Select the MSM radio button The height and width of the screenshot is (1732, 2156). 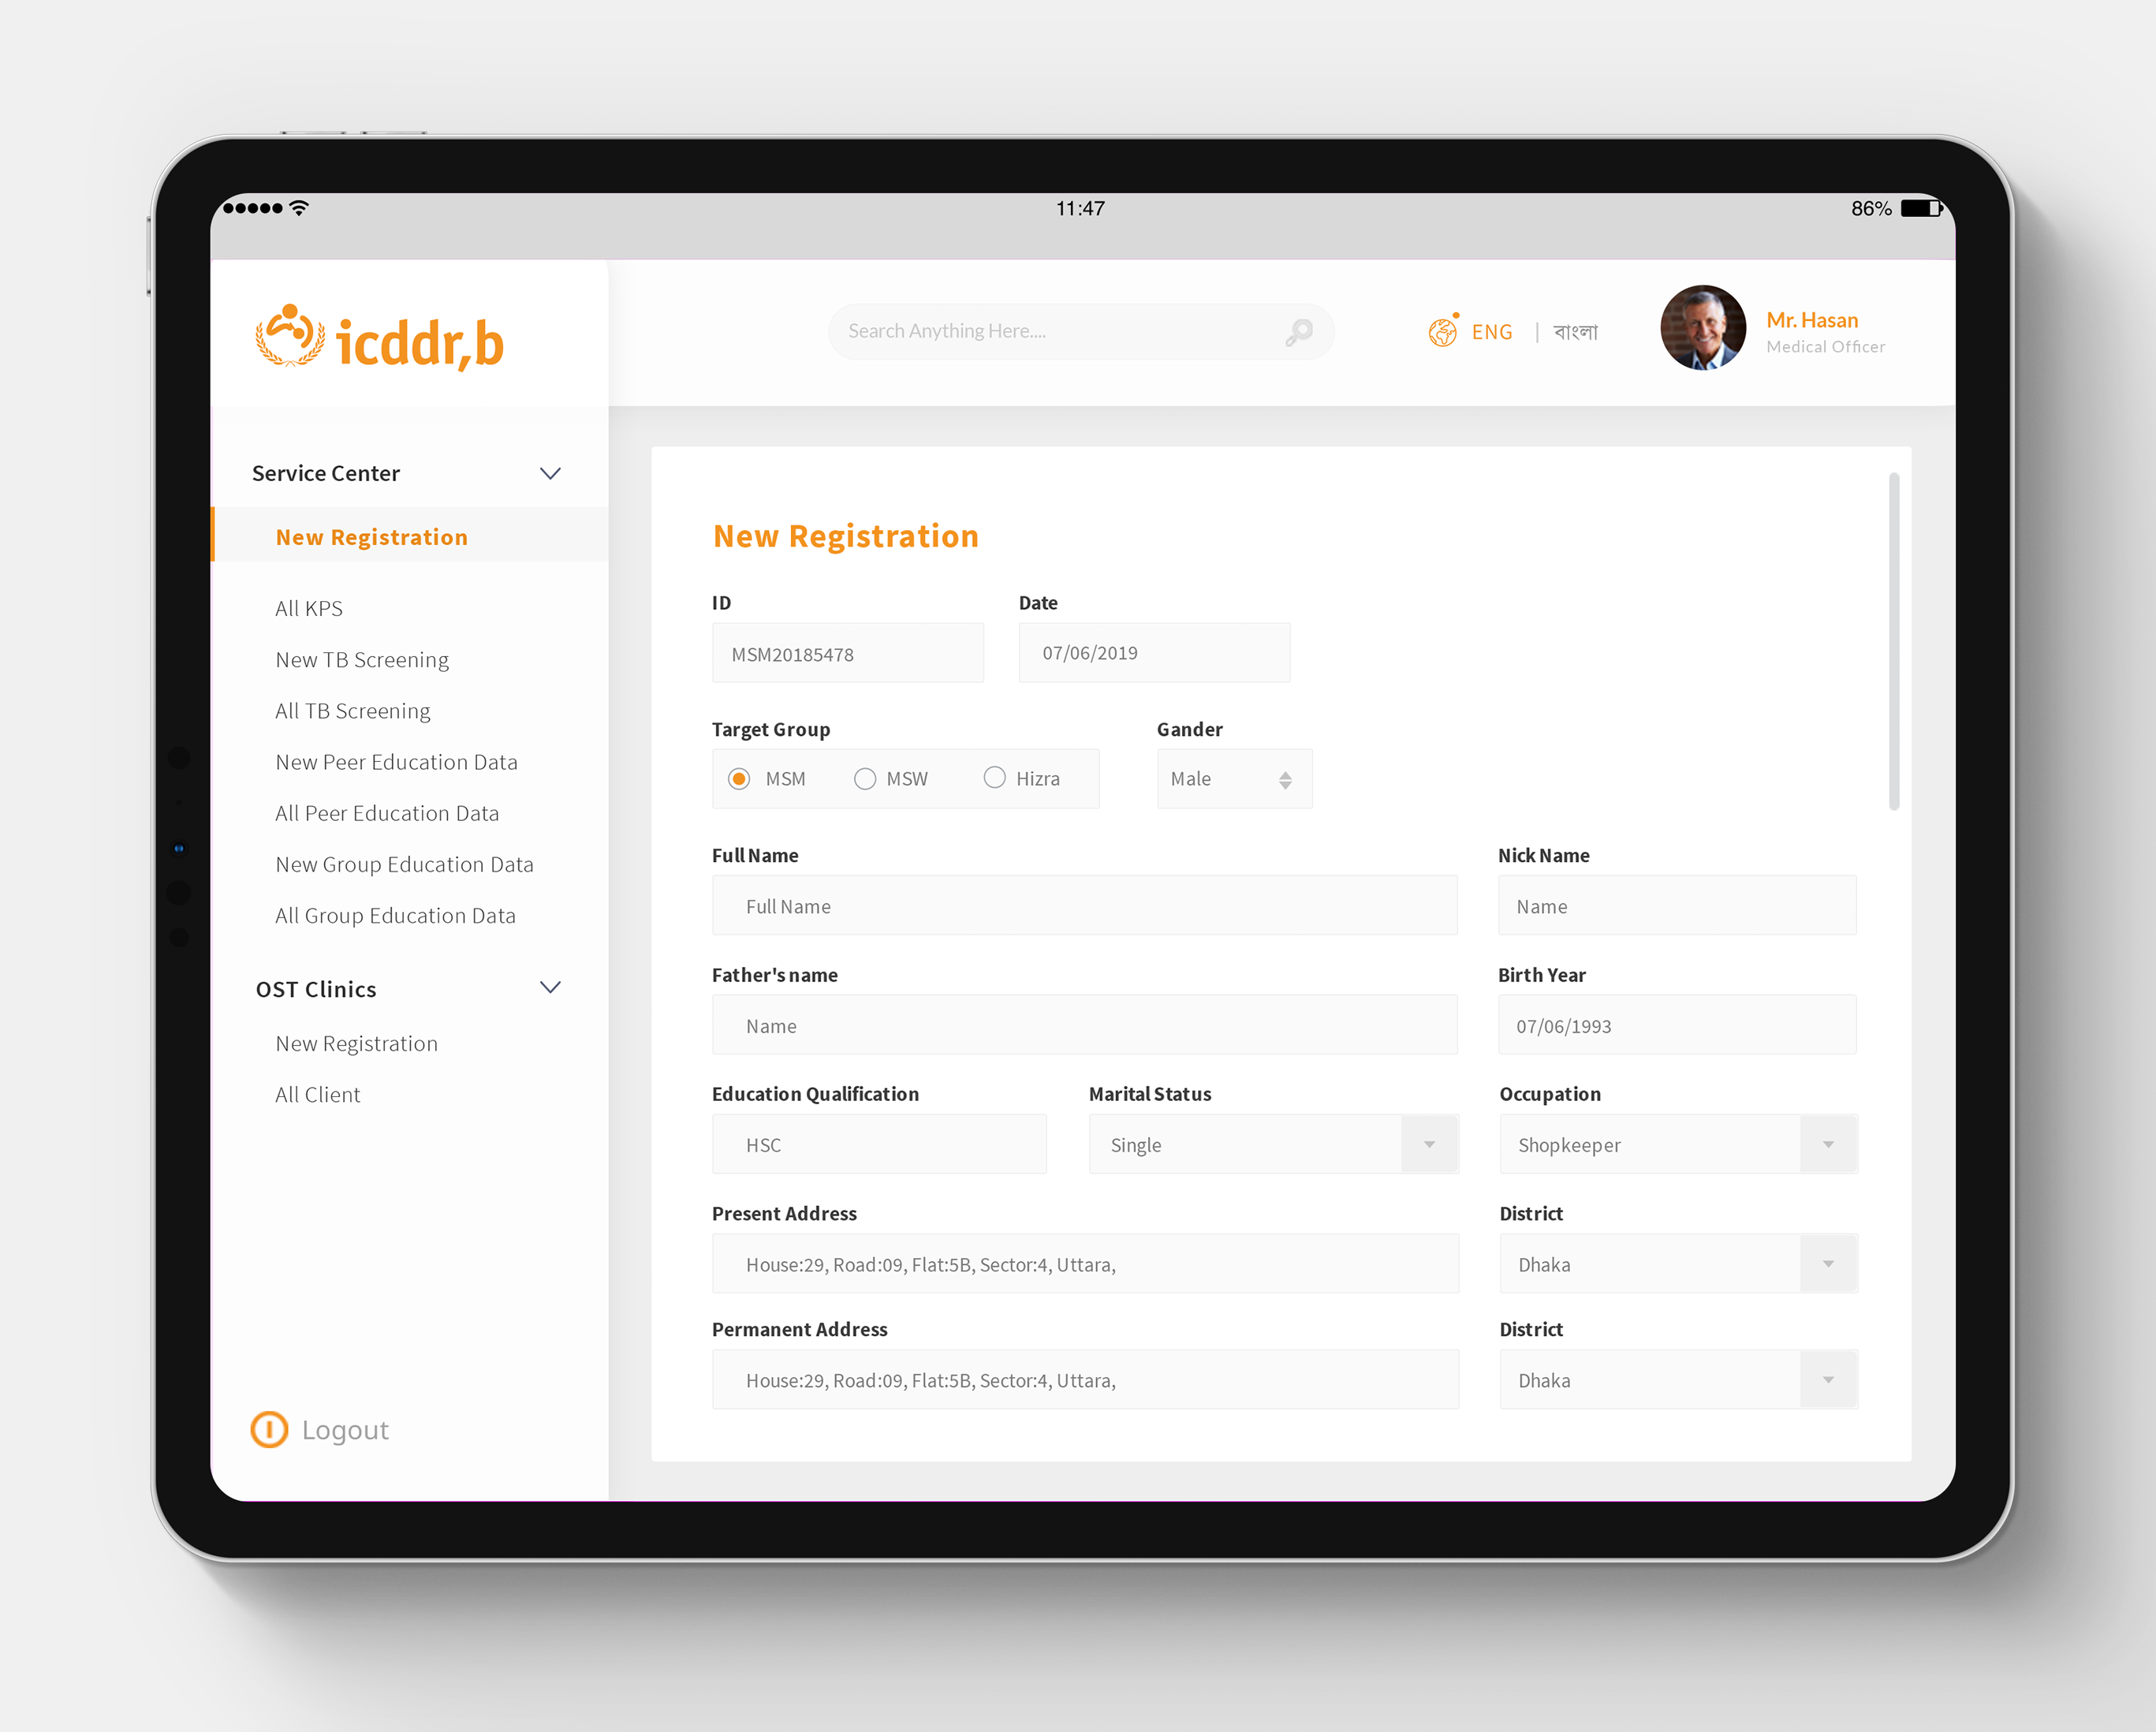(742, 778)
